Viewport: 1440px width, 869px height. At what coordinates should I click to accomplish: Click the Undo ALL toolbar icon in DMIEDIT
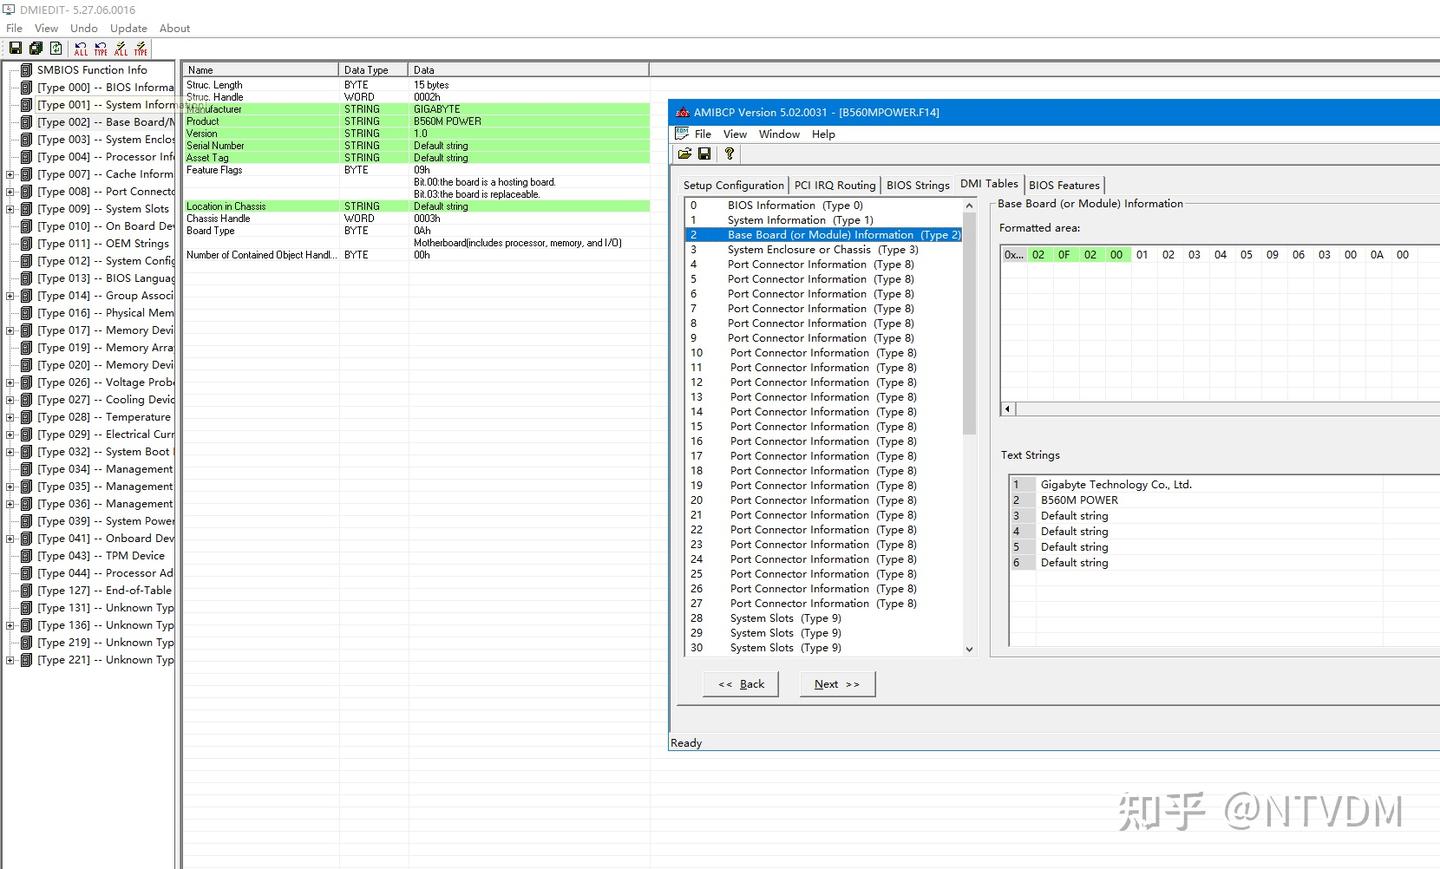click(x=81, y=48)
